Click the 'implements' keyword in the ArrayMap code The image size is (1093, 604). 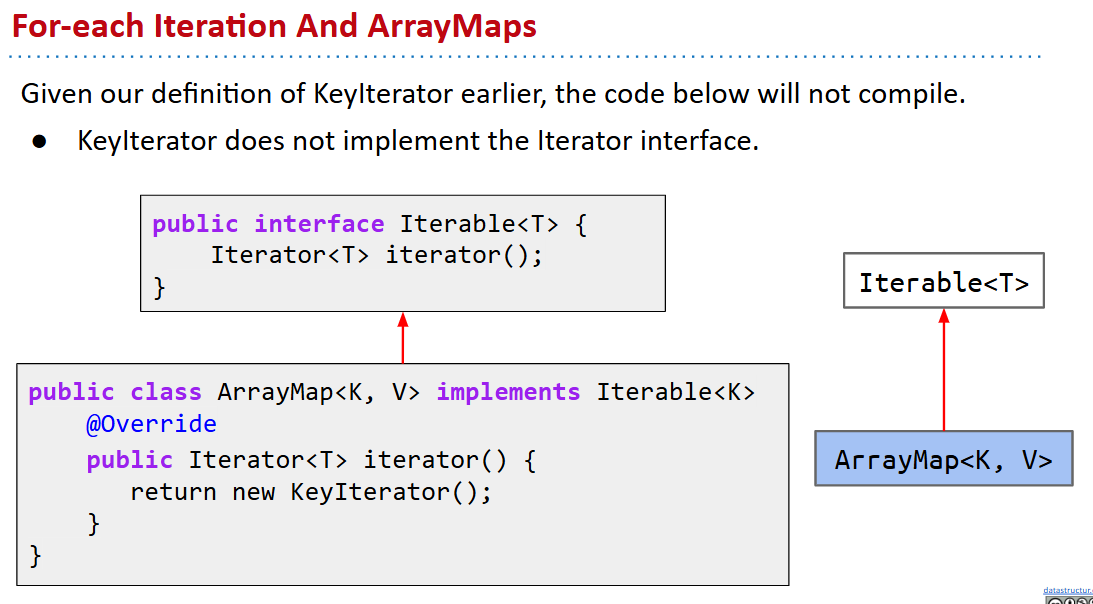[508, 392]
